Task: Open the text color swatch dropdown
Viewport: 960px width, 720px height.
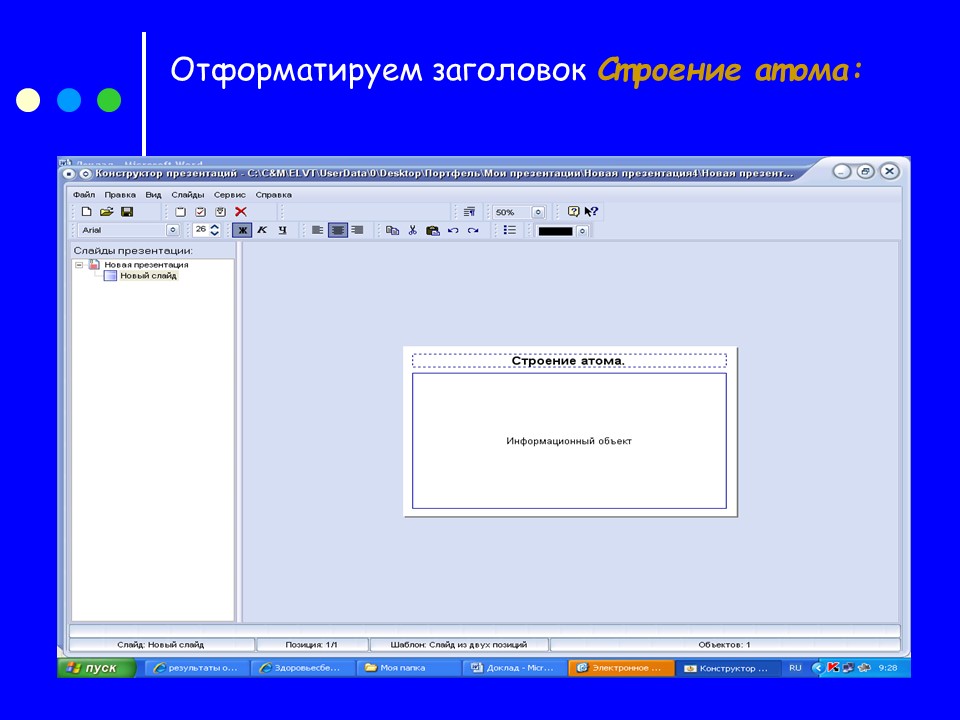Action: (x=584, y=230)
